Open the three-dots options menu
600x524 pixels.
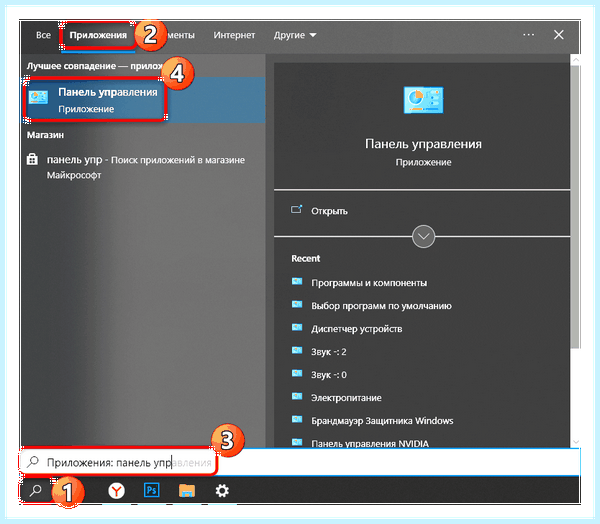click(528, 35)
